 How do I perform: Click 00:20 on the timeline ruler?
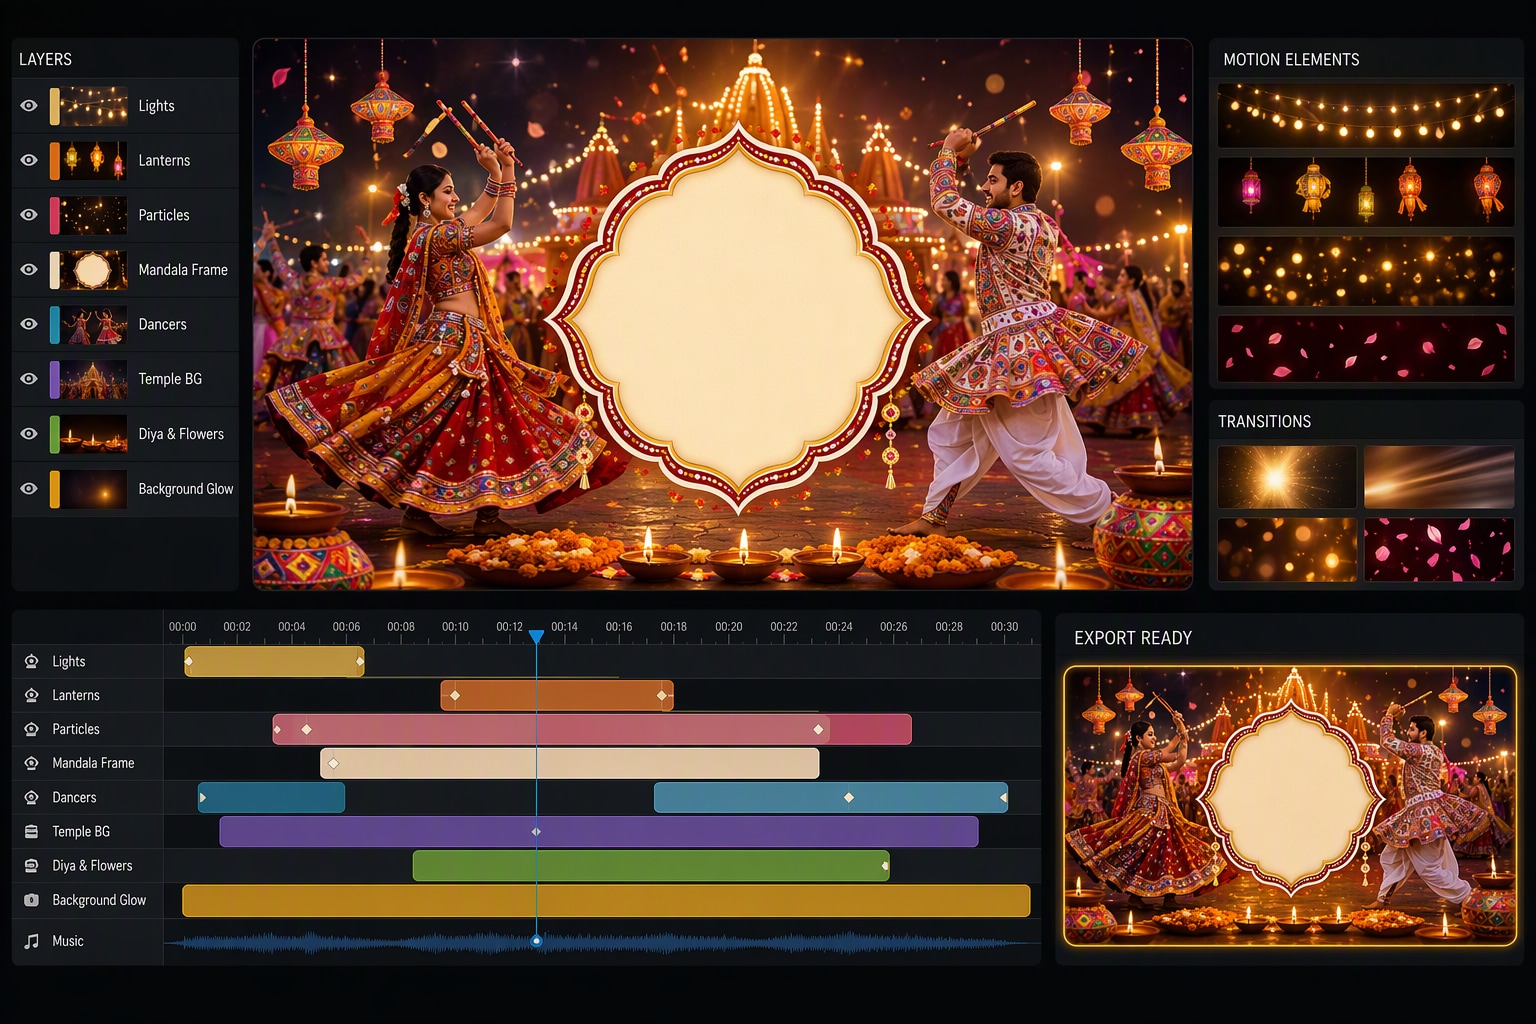point(729,627)
